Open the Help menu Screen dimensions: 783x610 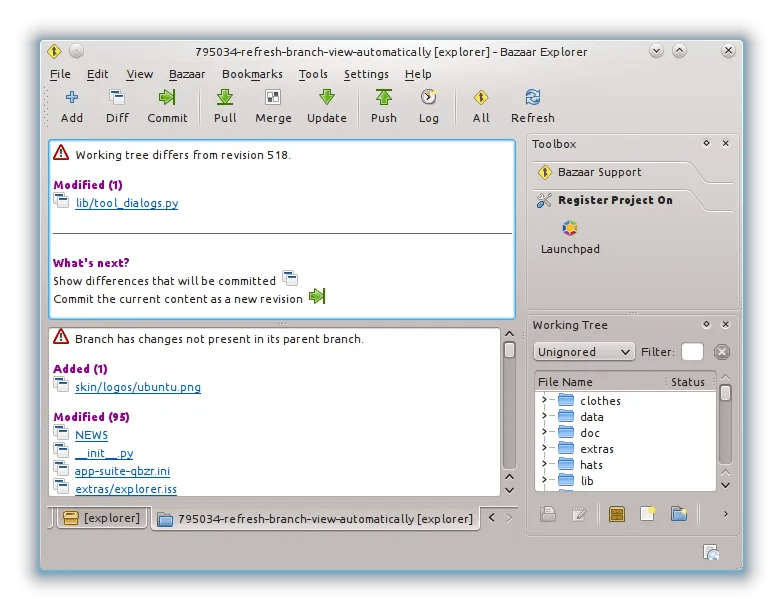418,74
